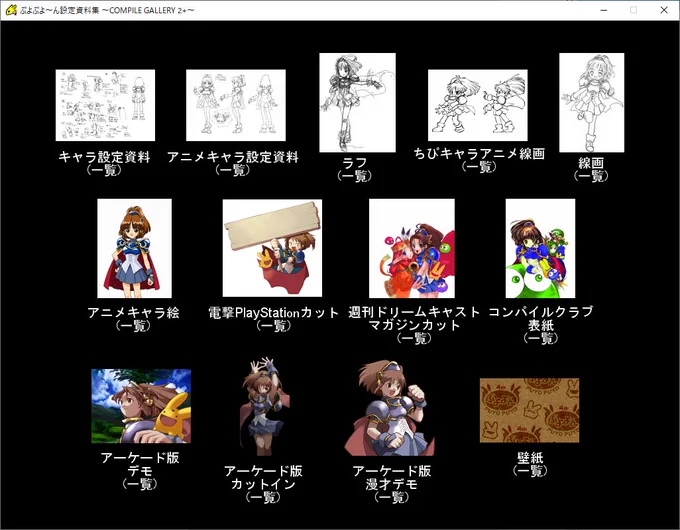This screenshot has height=530, width=680.
Task: Click the アーケード版 デモ label text
Action: coord(140,465)
